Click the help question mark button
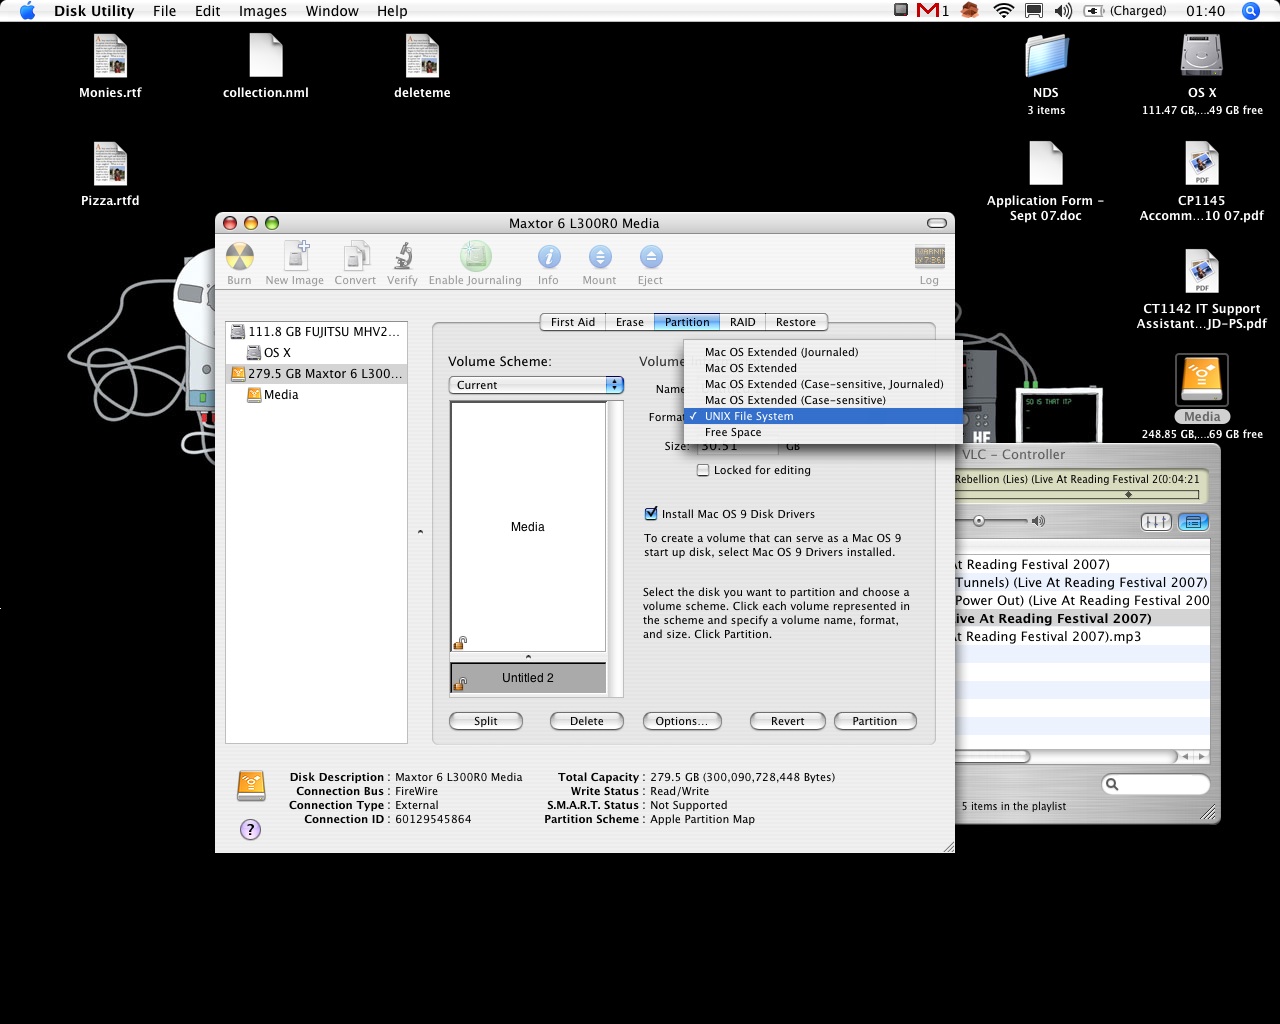 250,829
